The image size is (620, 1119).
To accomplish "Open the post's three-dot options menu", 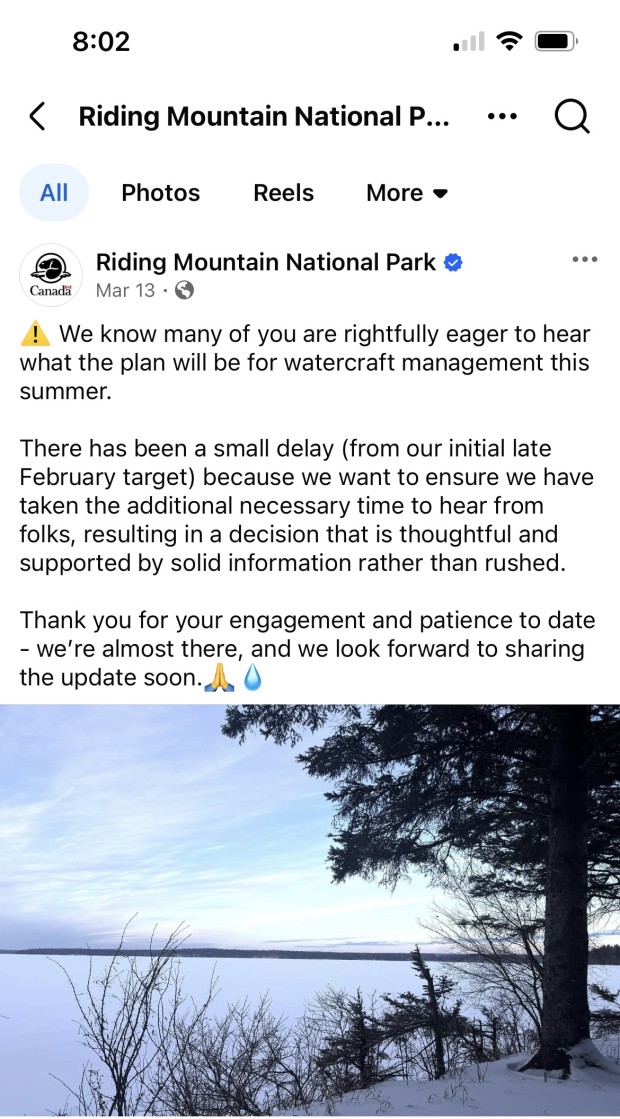I will tap(584, 260).
